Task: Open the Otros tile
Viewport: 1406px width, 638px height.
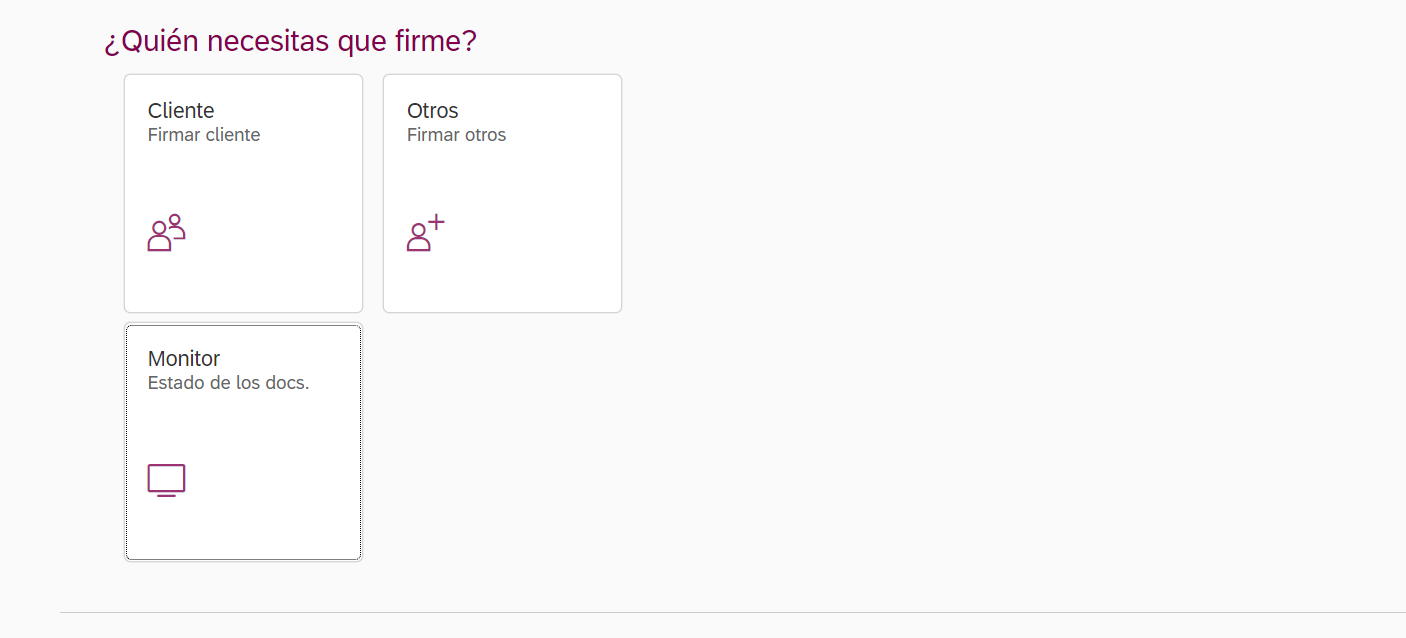Action: 502,193
